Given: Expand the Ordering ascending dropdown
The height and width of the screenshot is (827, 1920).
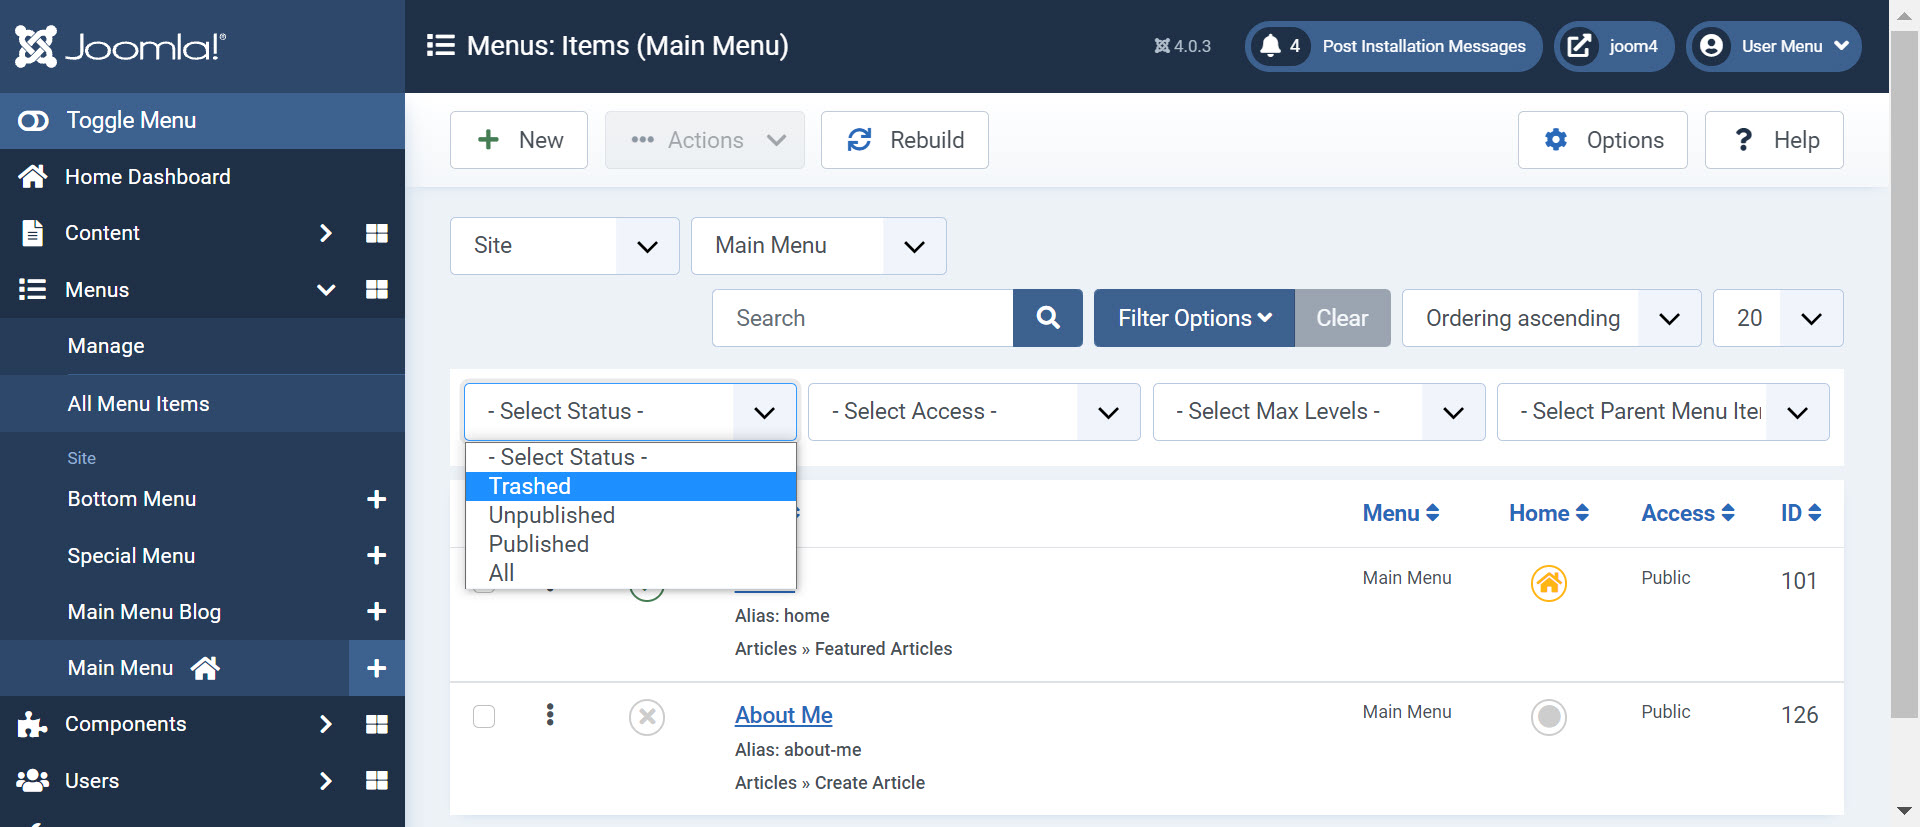Looking at the screenshot, I should [1550, 318].
